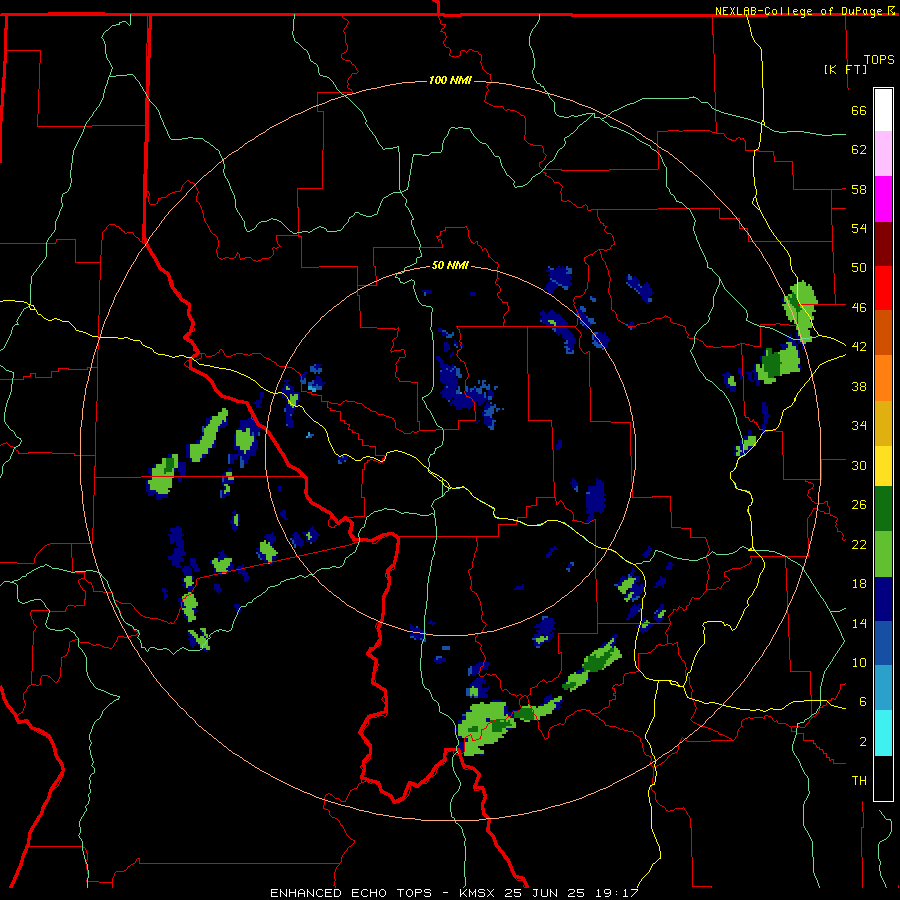Click the gold legend swatch
Image resolution: width=900 pixels, height=900 pixels.
[883, 423]
